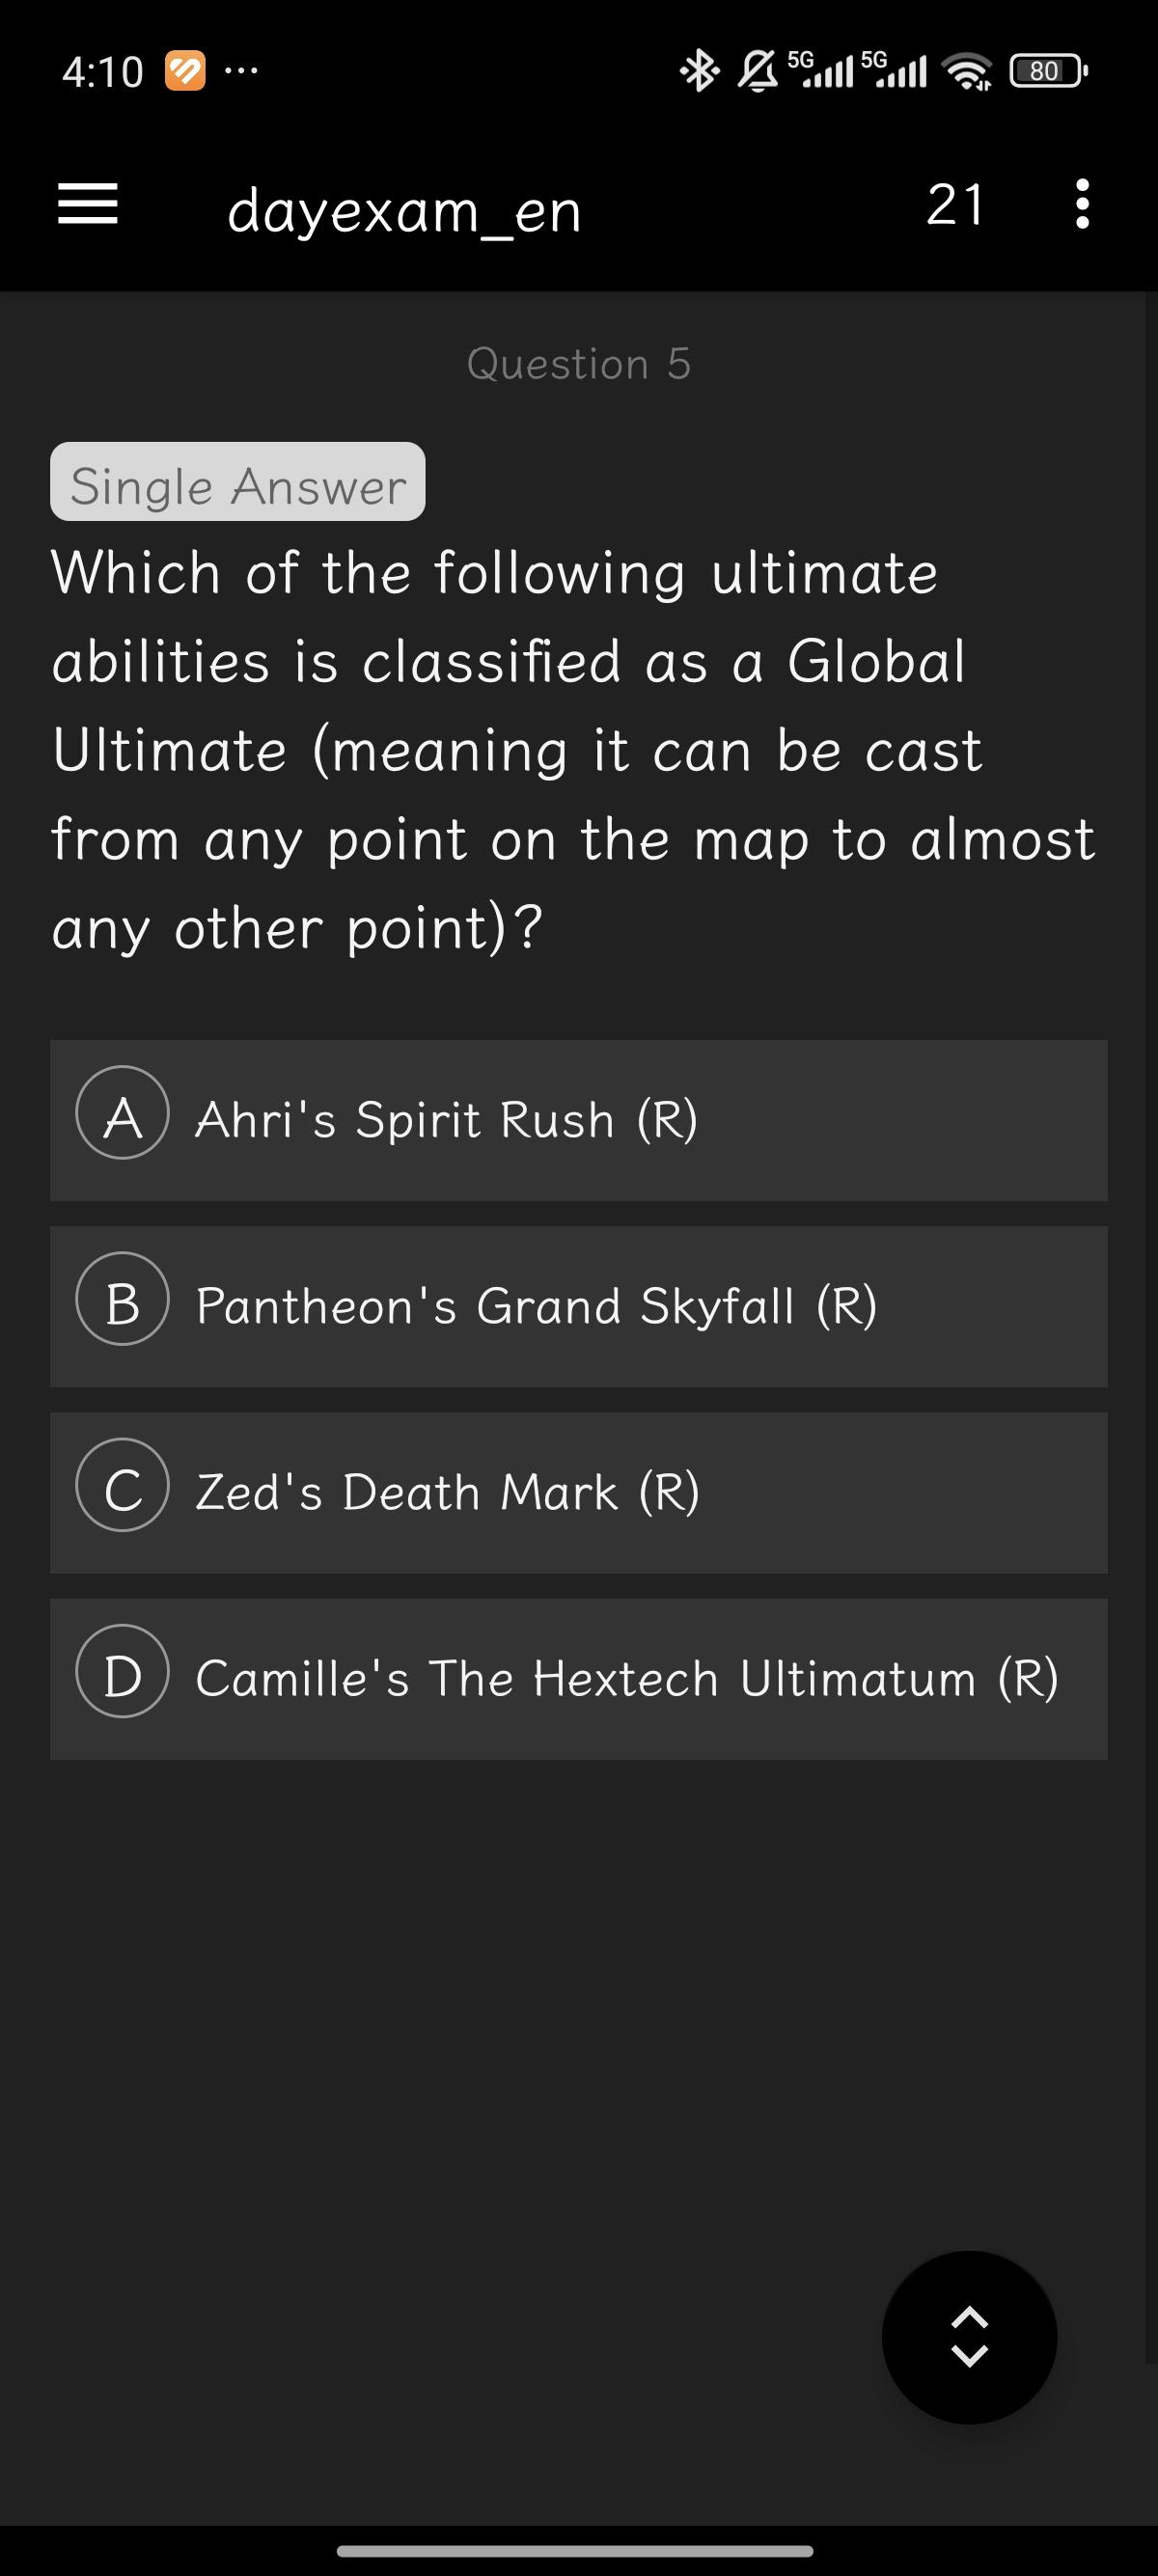The image size is (1158, 2576).
Task: Tap the Wi-Fi status icon
Action: [968, 72]
